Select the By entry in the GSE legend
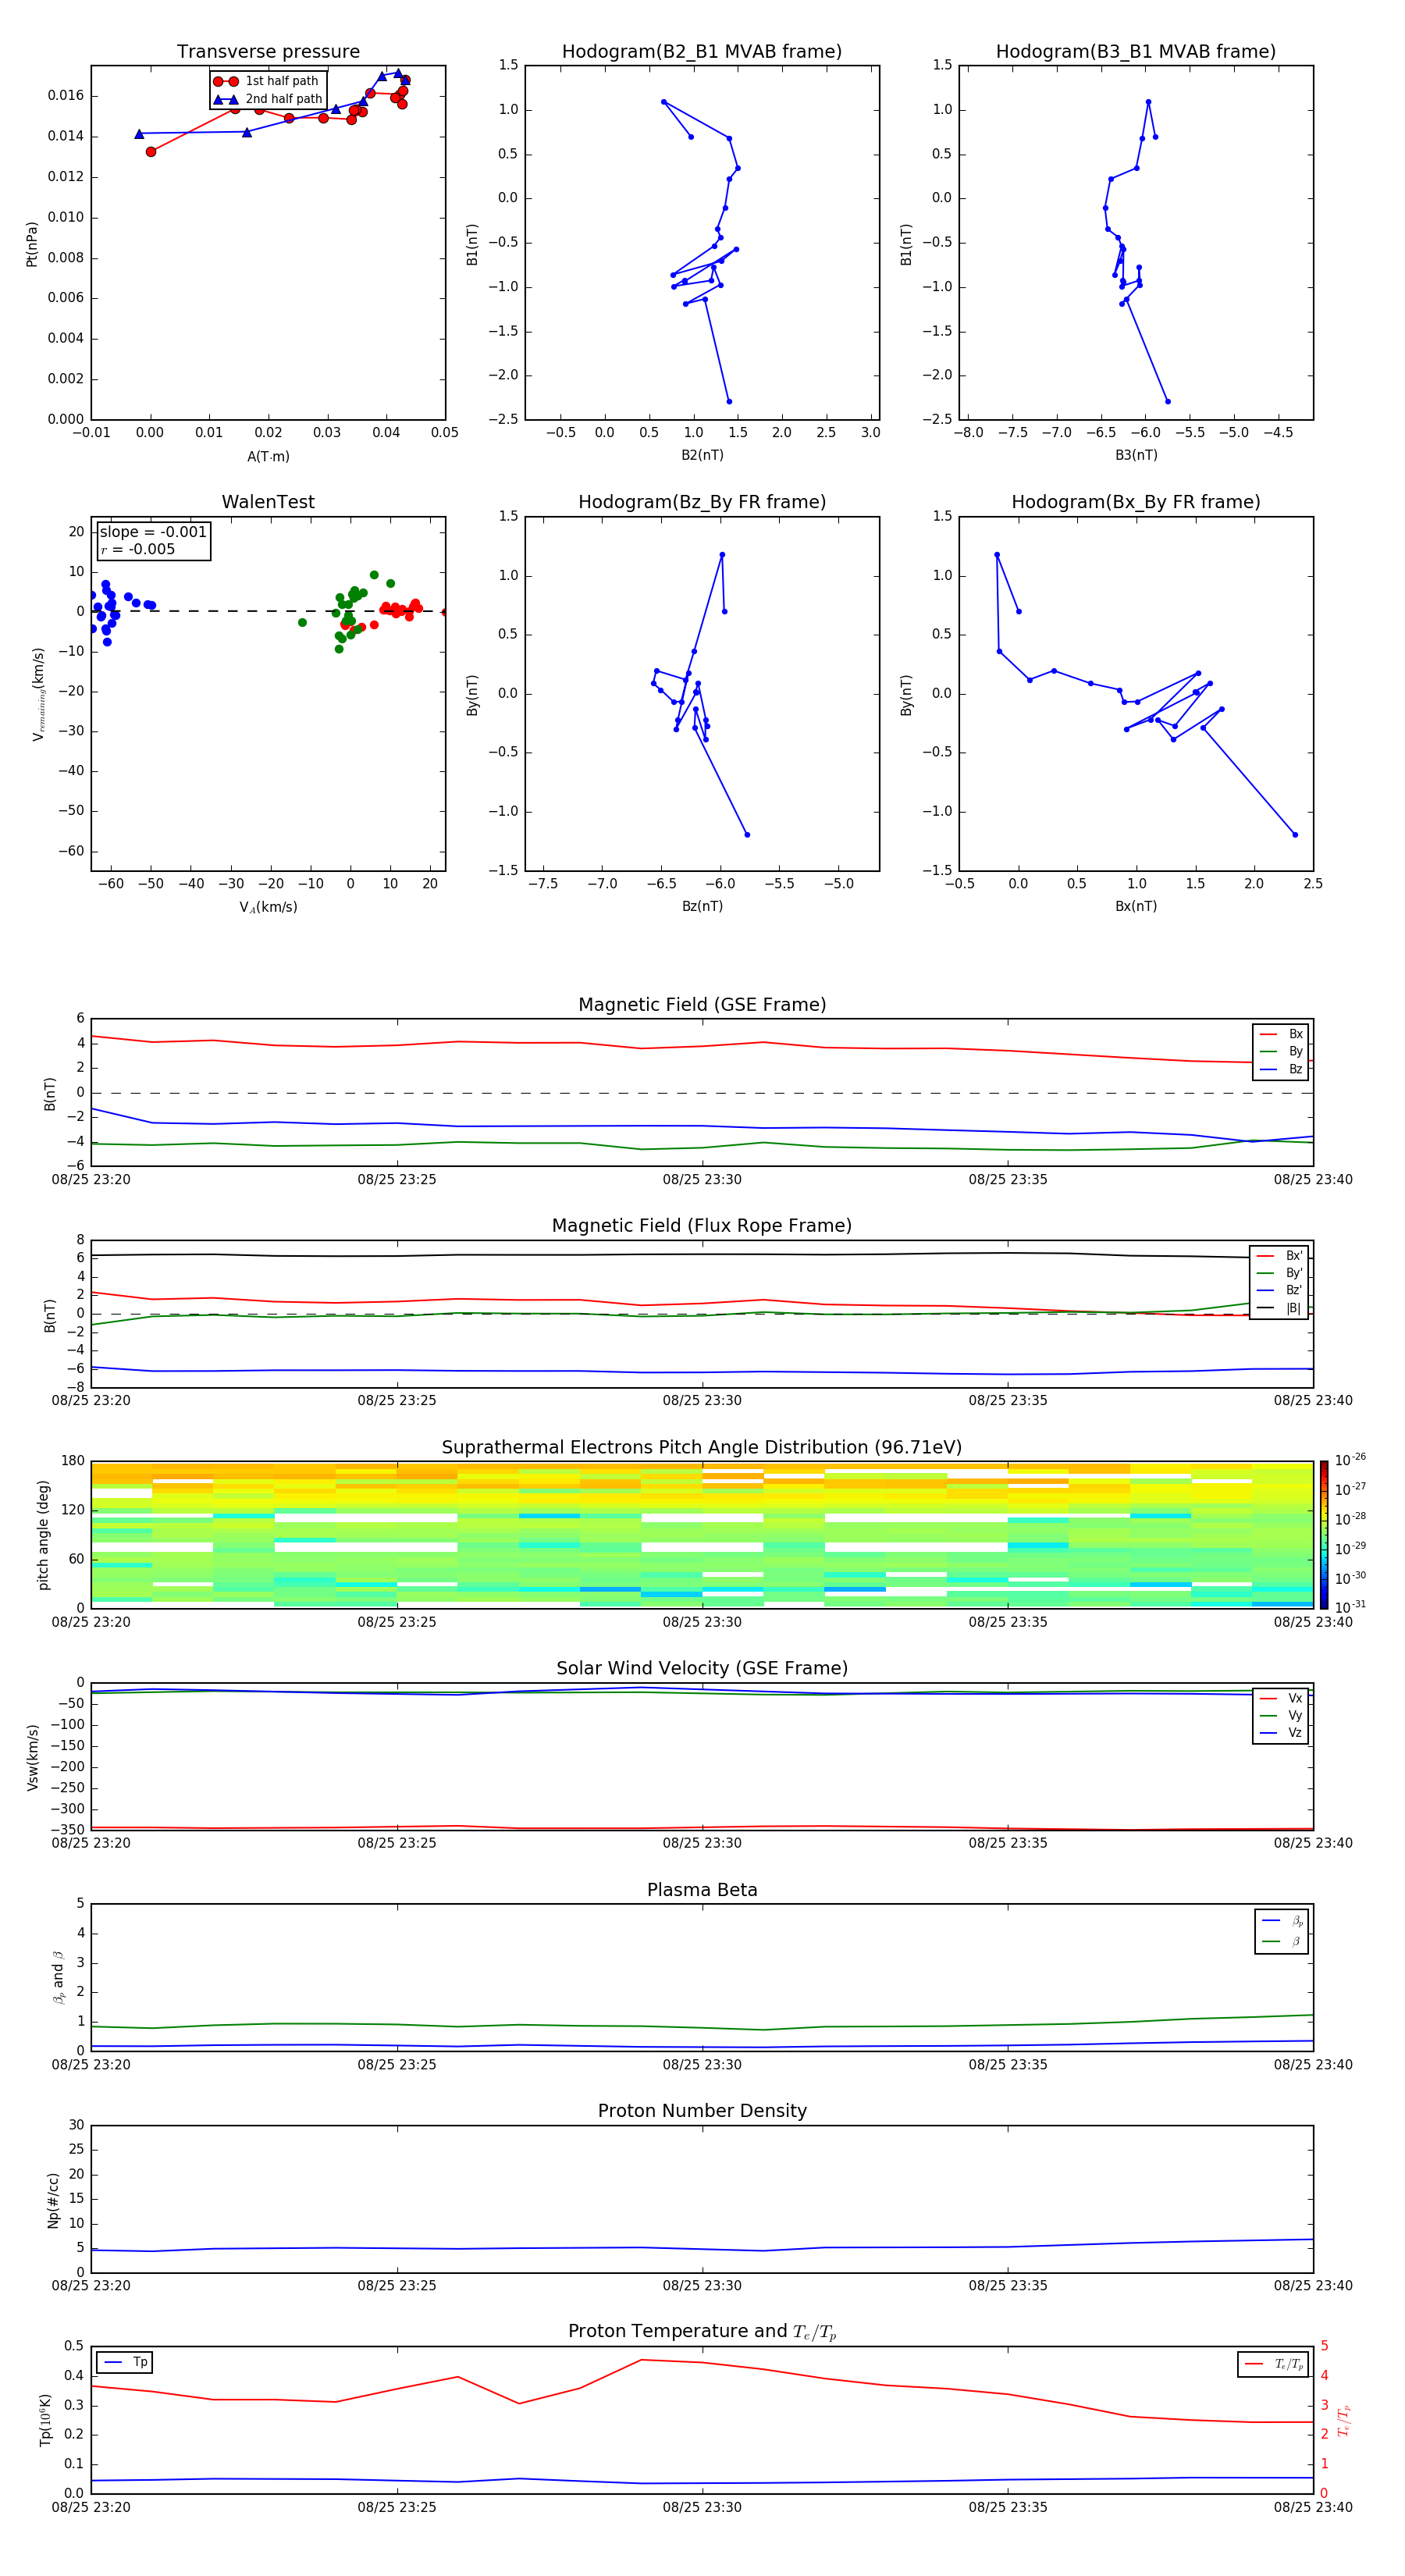Screen dimensions: 1405x2576 tap(1281, 1051)
